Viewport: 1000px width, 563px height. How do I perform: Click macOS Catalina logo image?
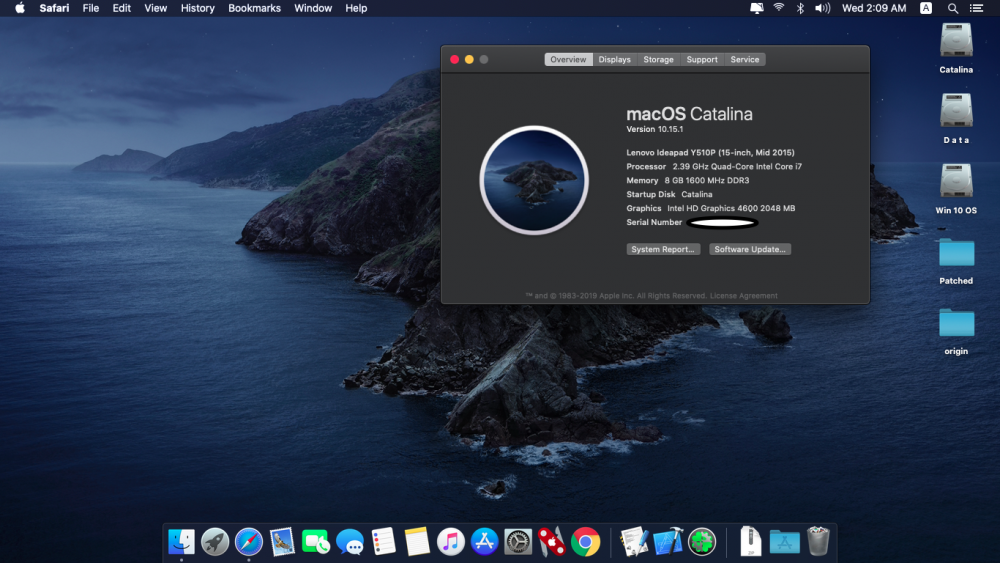coord(534,180)
